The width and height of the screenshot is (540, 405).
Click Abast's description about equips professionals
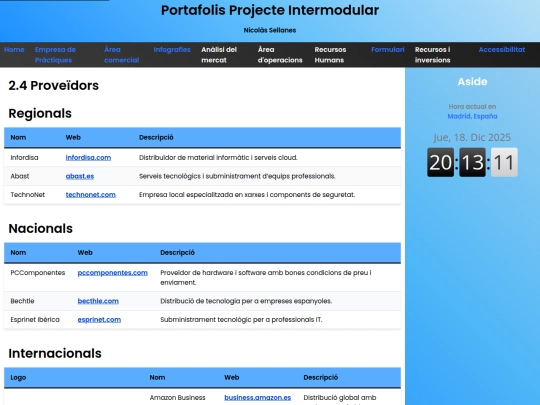click(x=237, y=176)
